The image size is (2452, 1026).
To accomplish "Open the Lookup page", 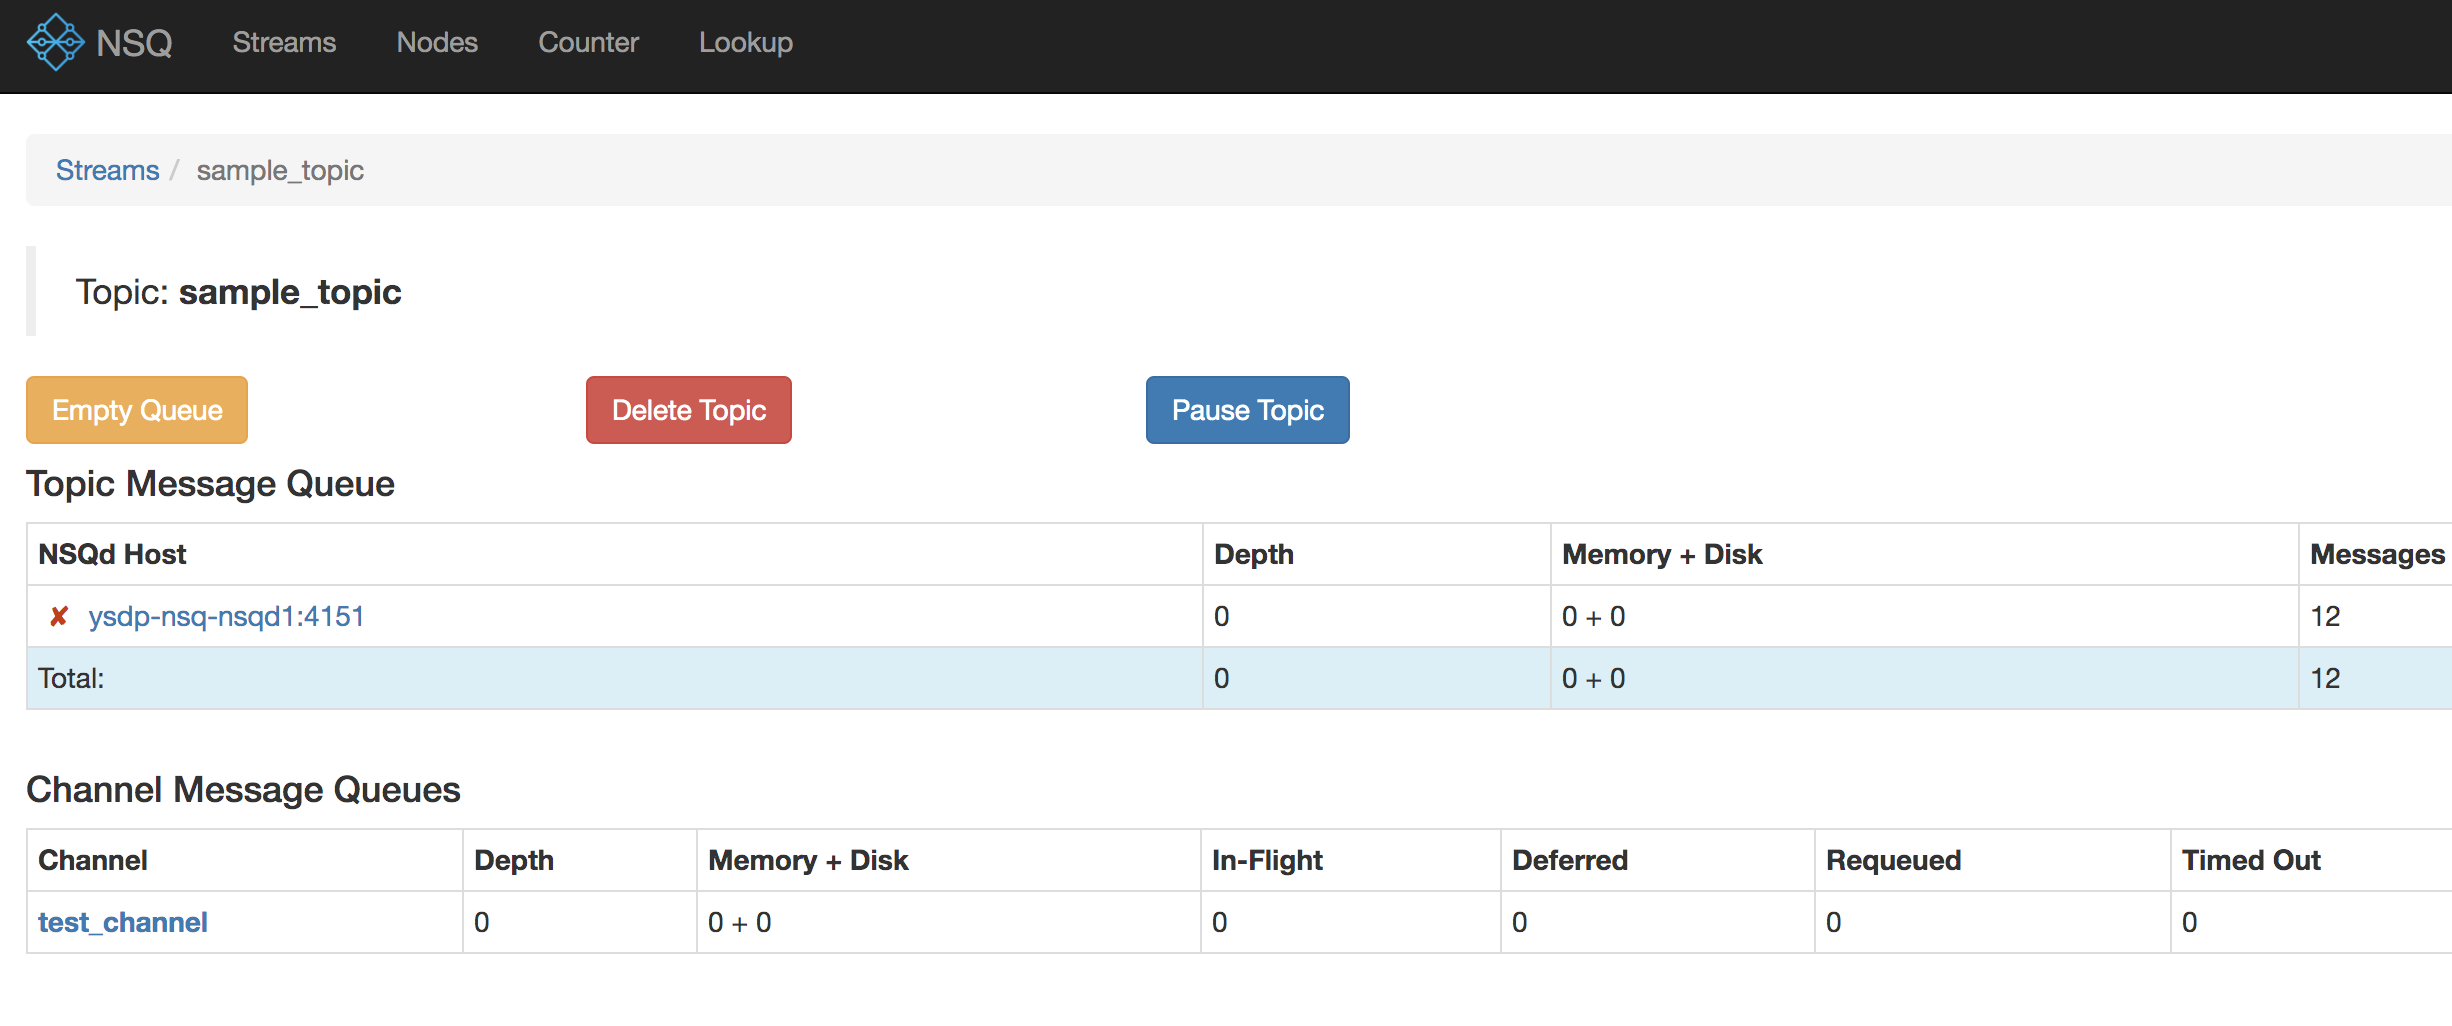I will [x=746, y=42].
